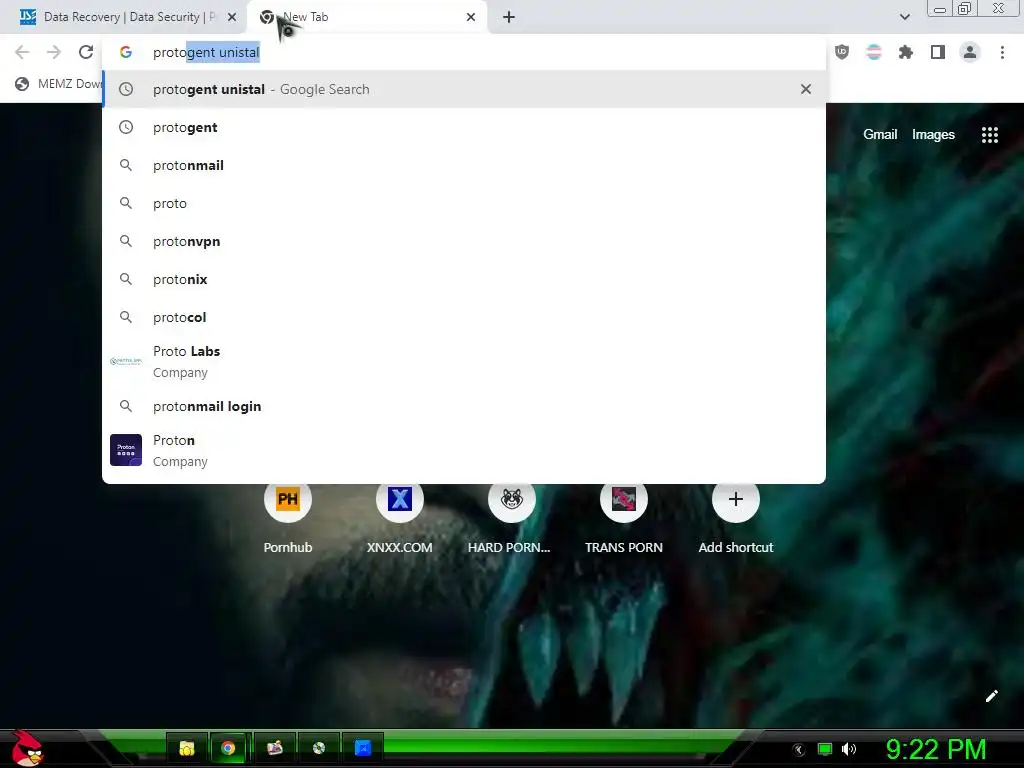1024x768 pixels.
Task: Click the Chrome taskbar icon
Action: [228, 748]
